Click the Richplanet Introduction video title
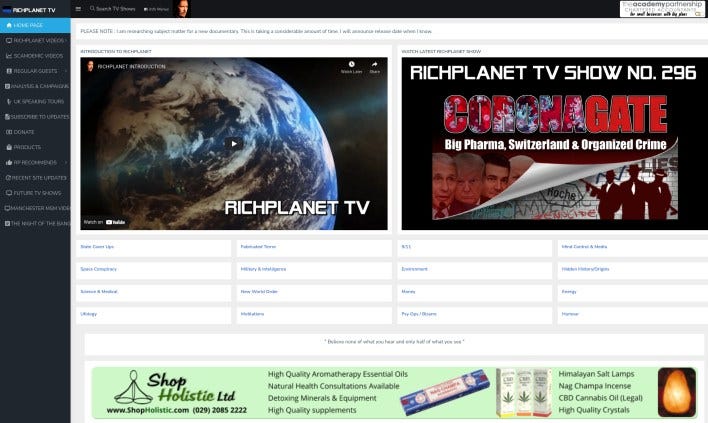The height and width of the screenshot is (423, 708). (131, 66)
